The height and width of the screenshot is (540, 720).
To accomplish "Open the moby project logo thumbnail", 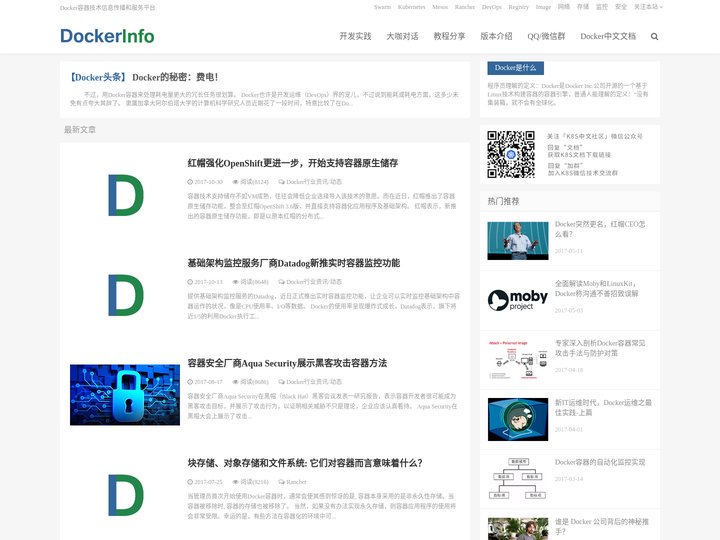I will click(518, 300).
